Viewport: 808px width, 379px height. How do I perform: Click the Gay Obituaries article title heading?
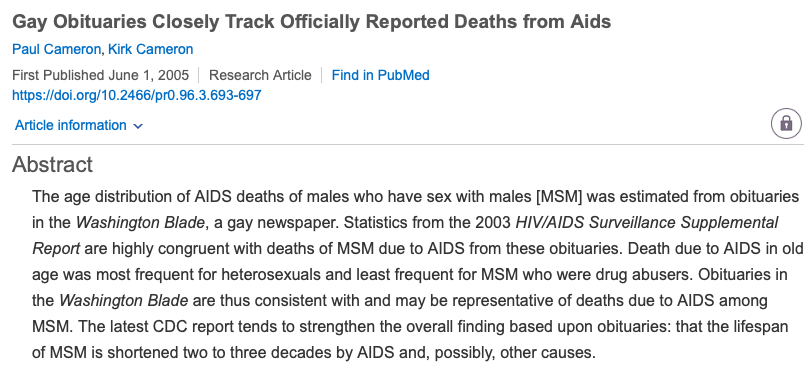[311, 22]
